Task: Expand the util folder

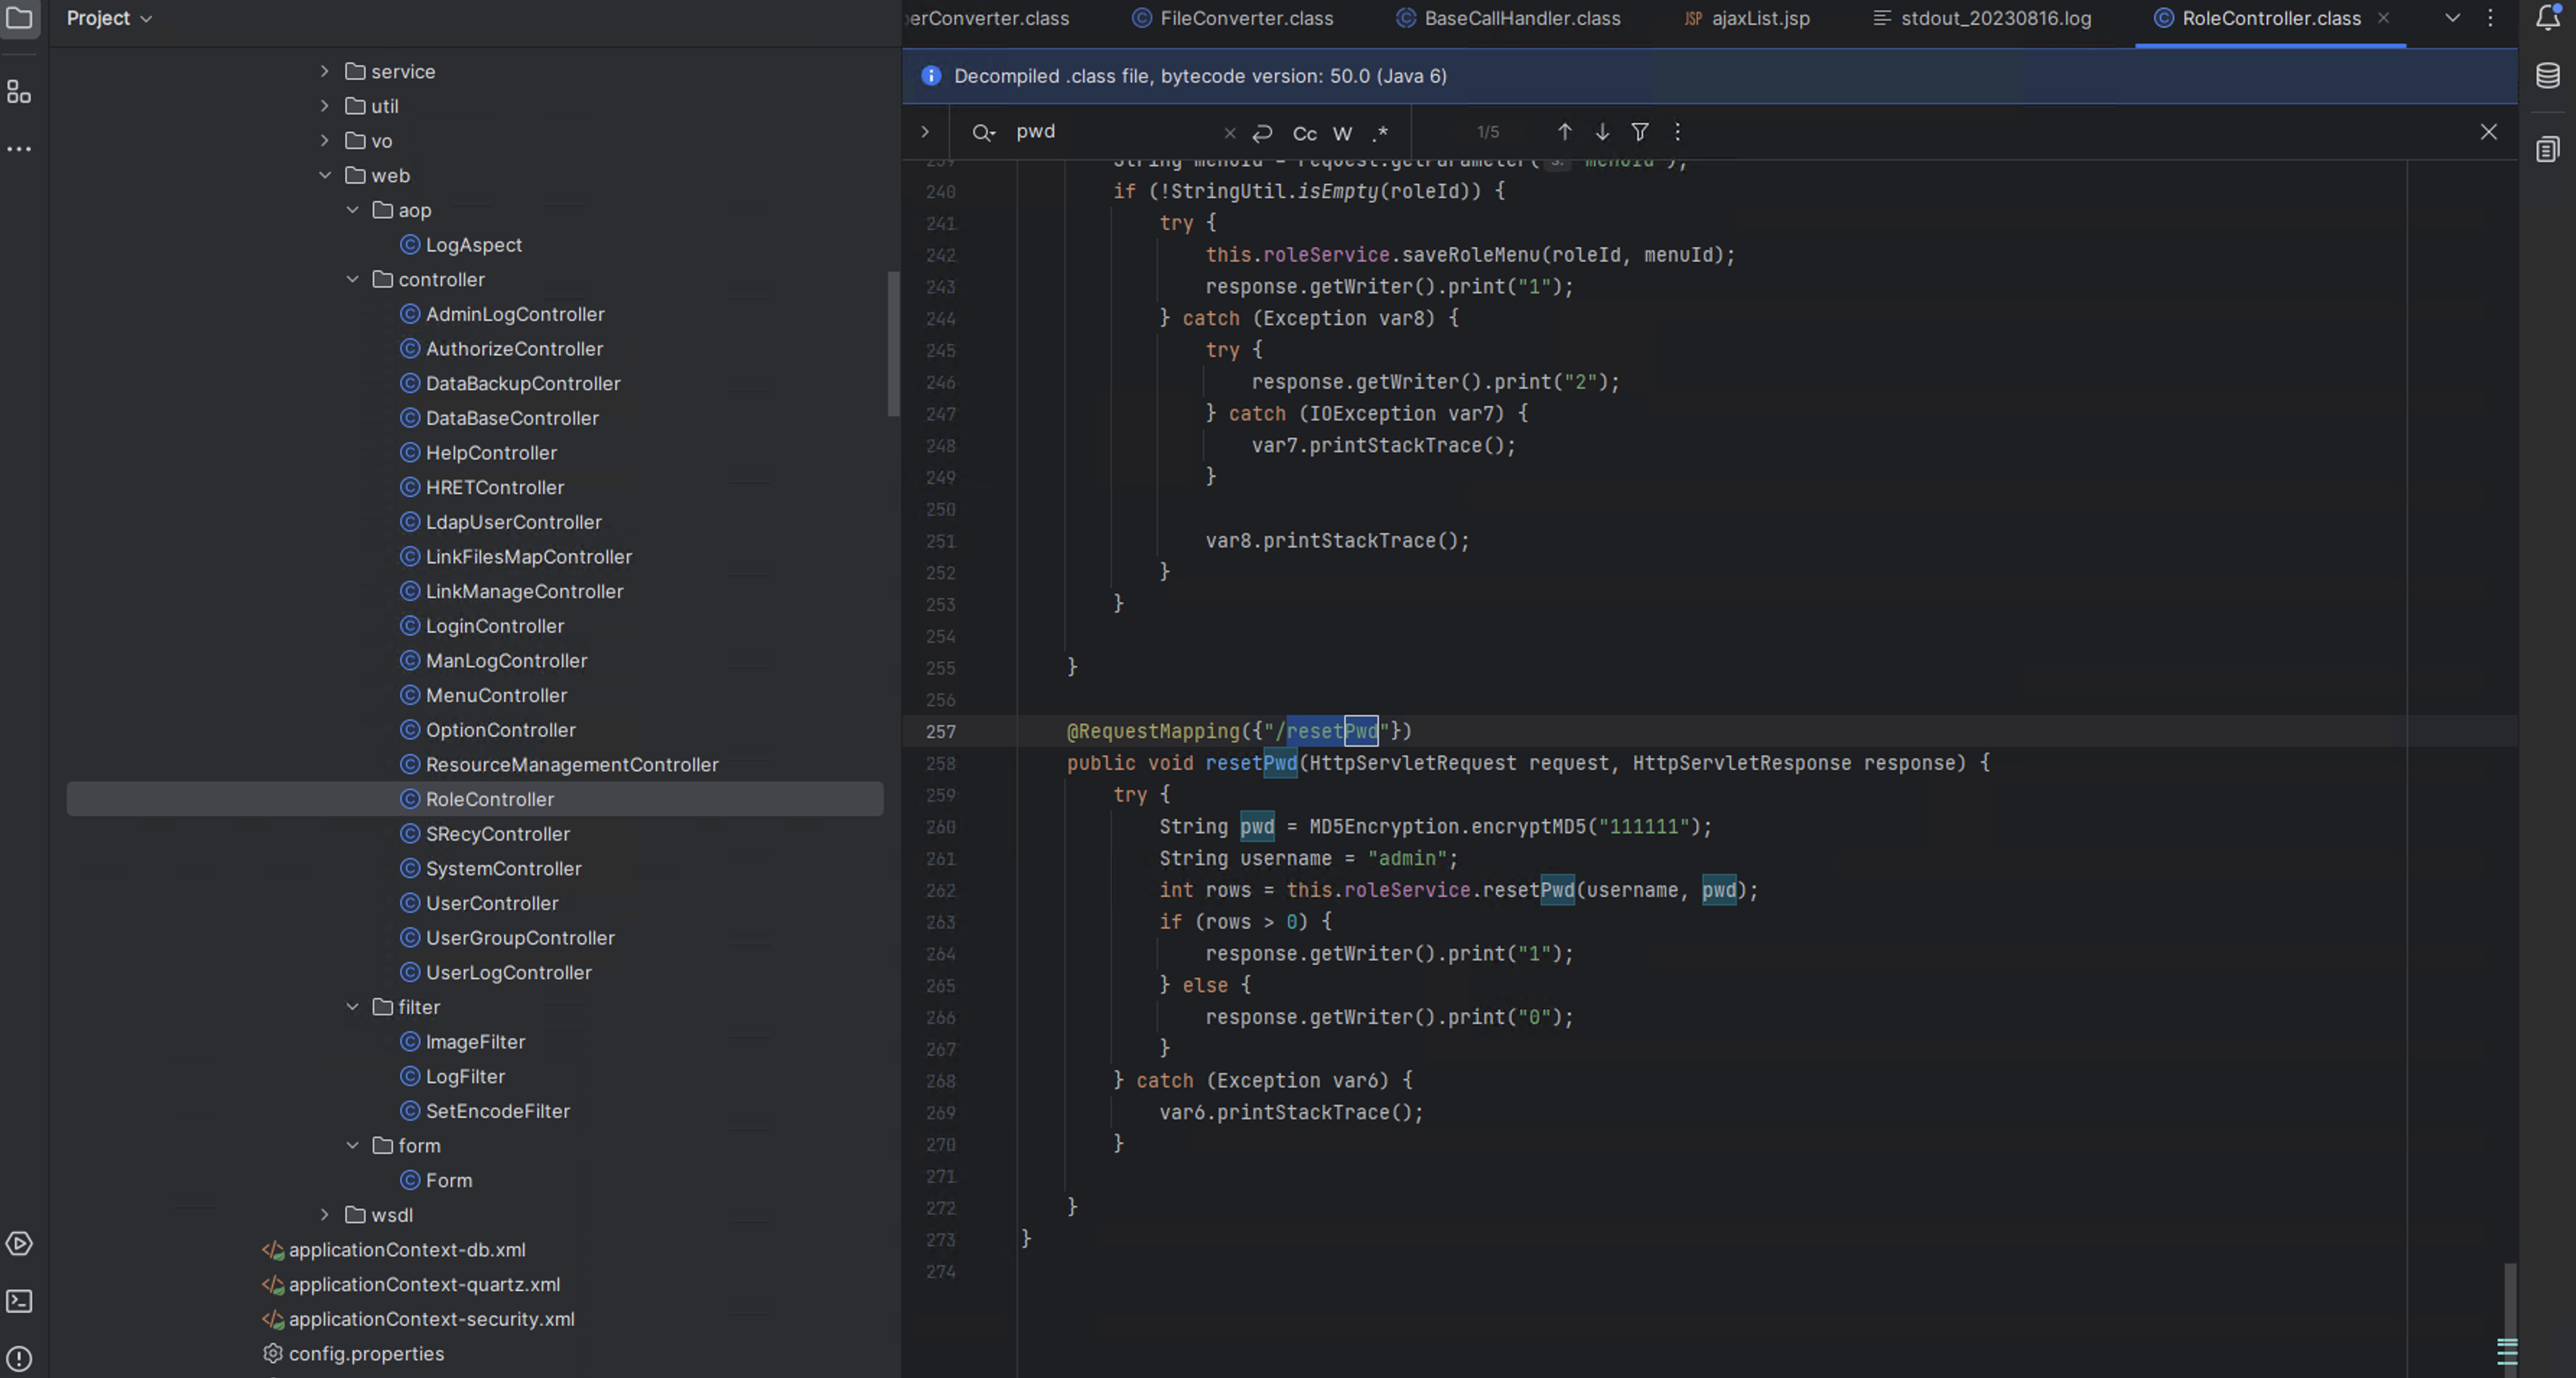Action: [x=324, y=106]
